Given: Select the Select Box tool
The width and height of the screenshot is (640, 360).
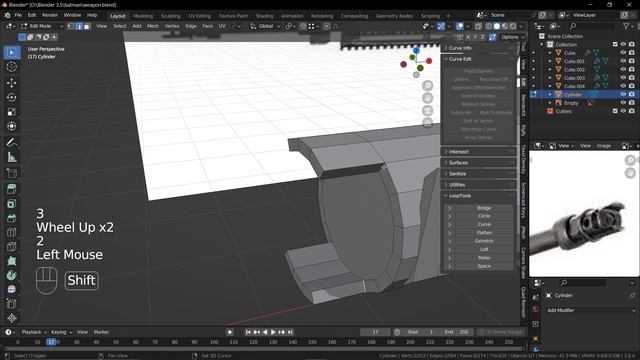Looking at the screenshot, I should point(11,53).
